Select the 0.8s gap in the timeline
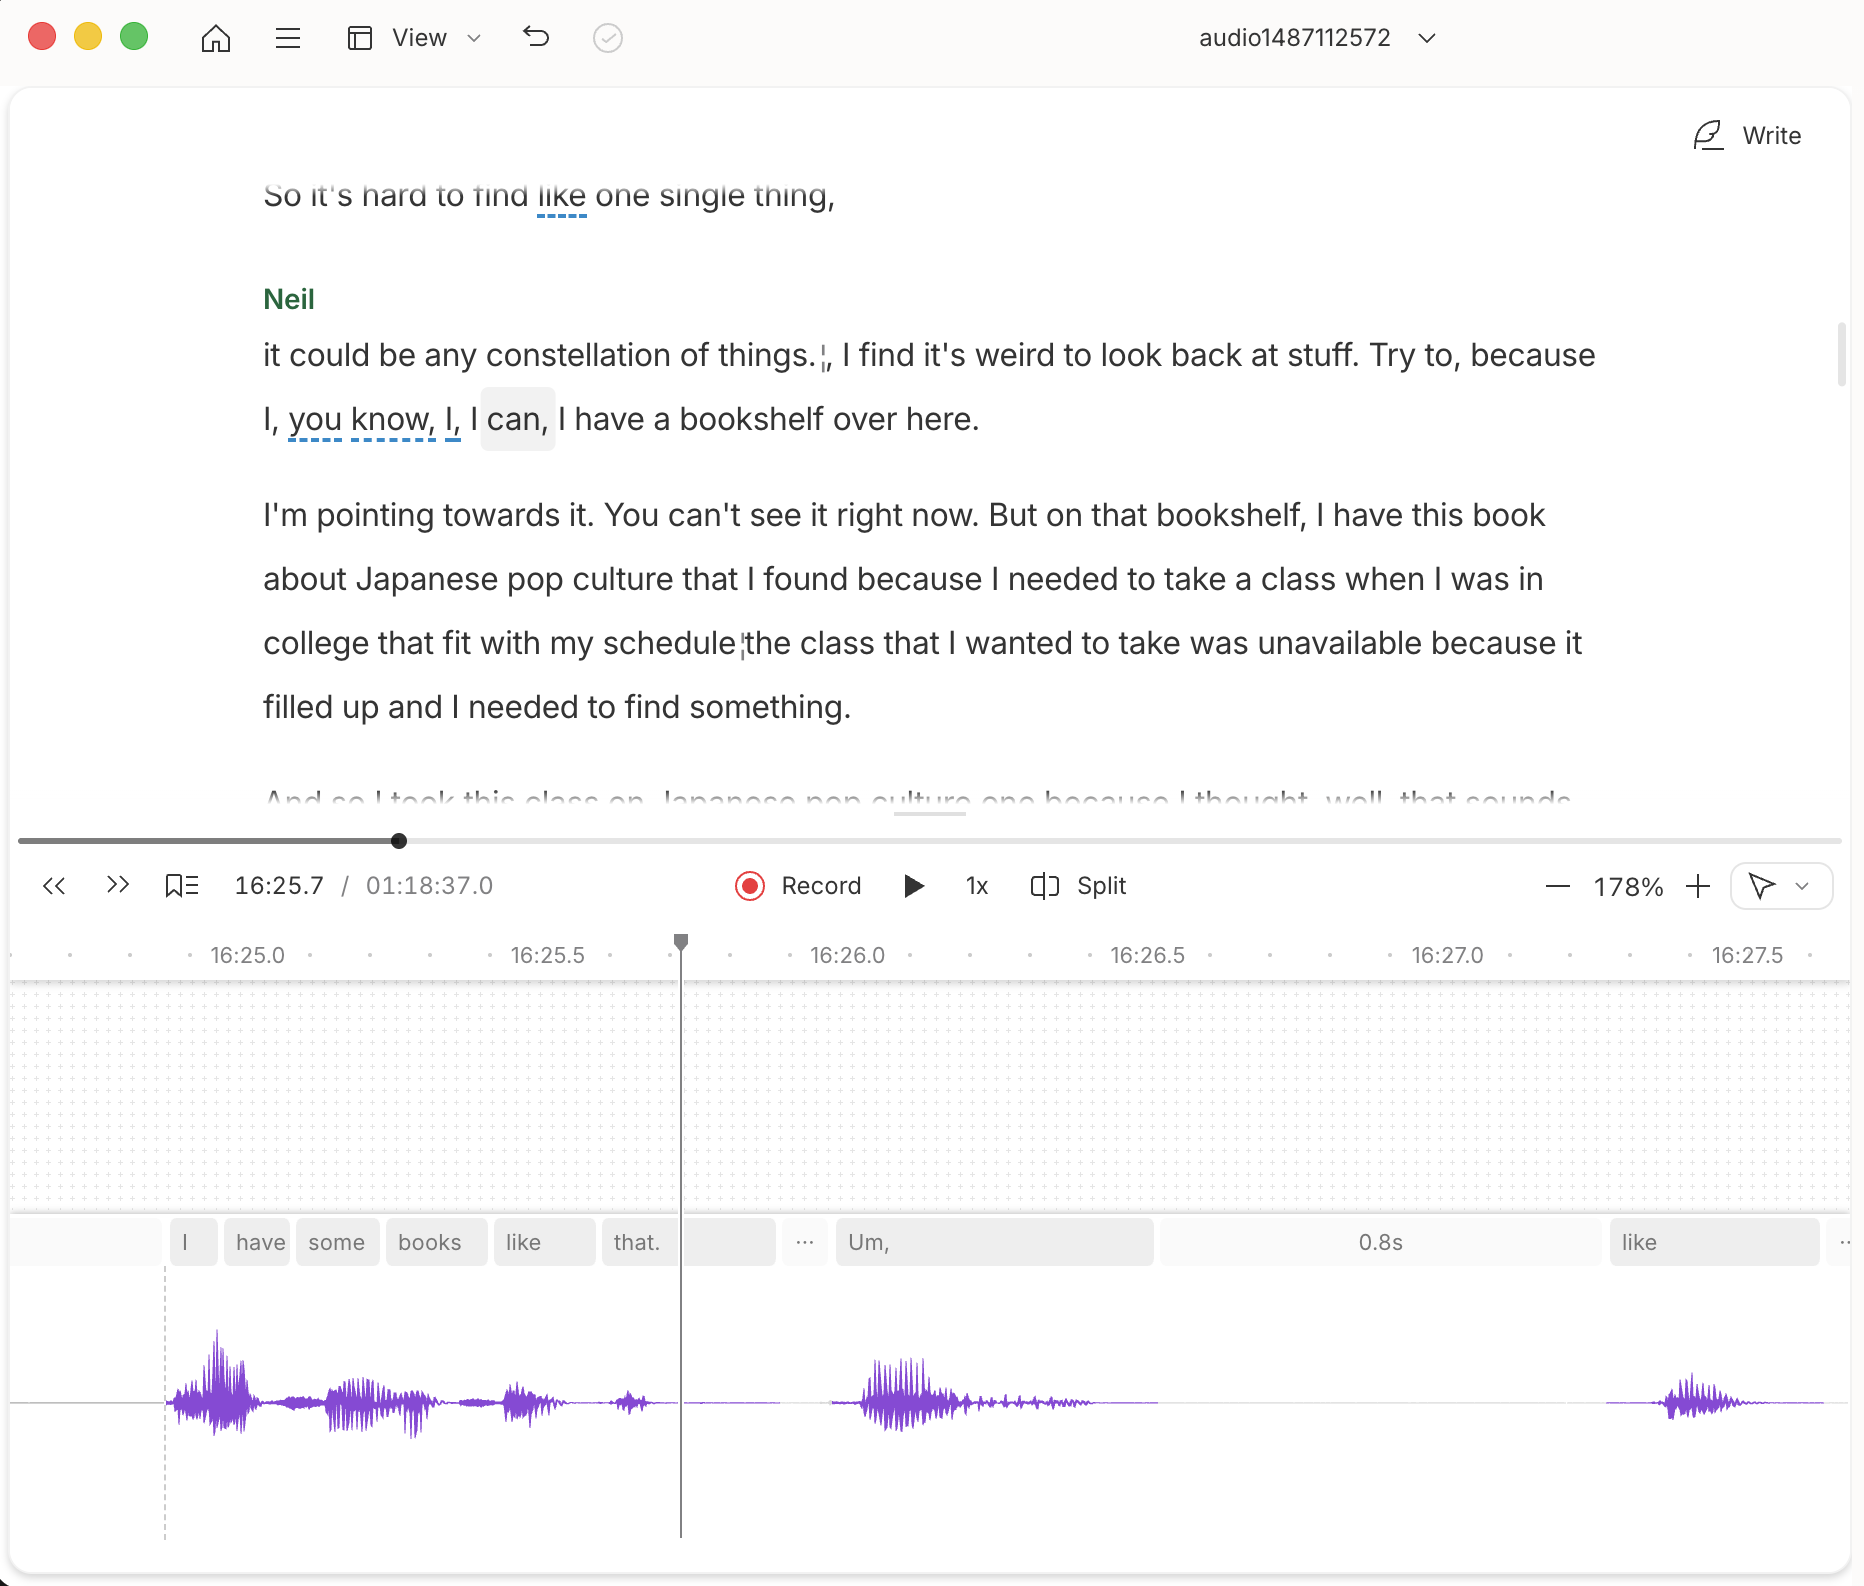Image resolution: width=1864 pixels, height=1586 pixels. tap(1380, 1242)
